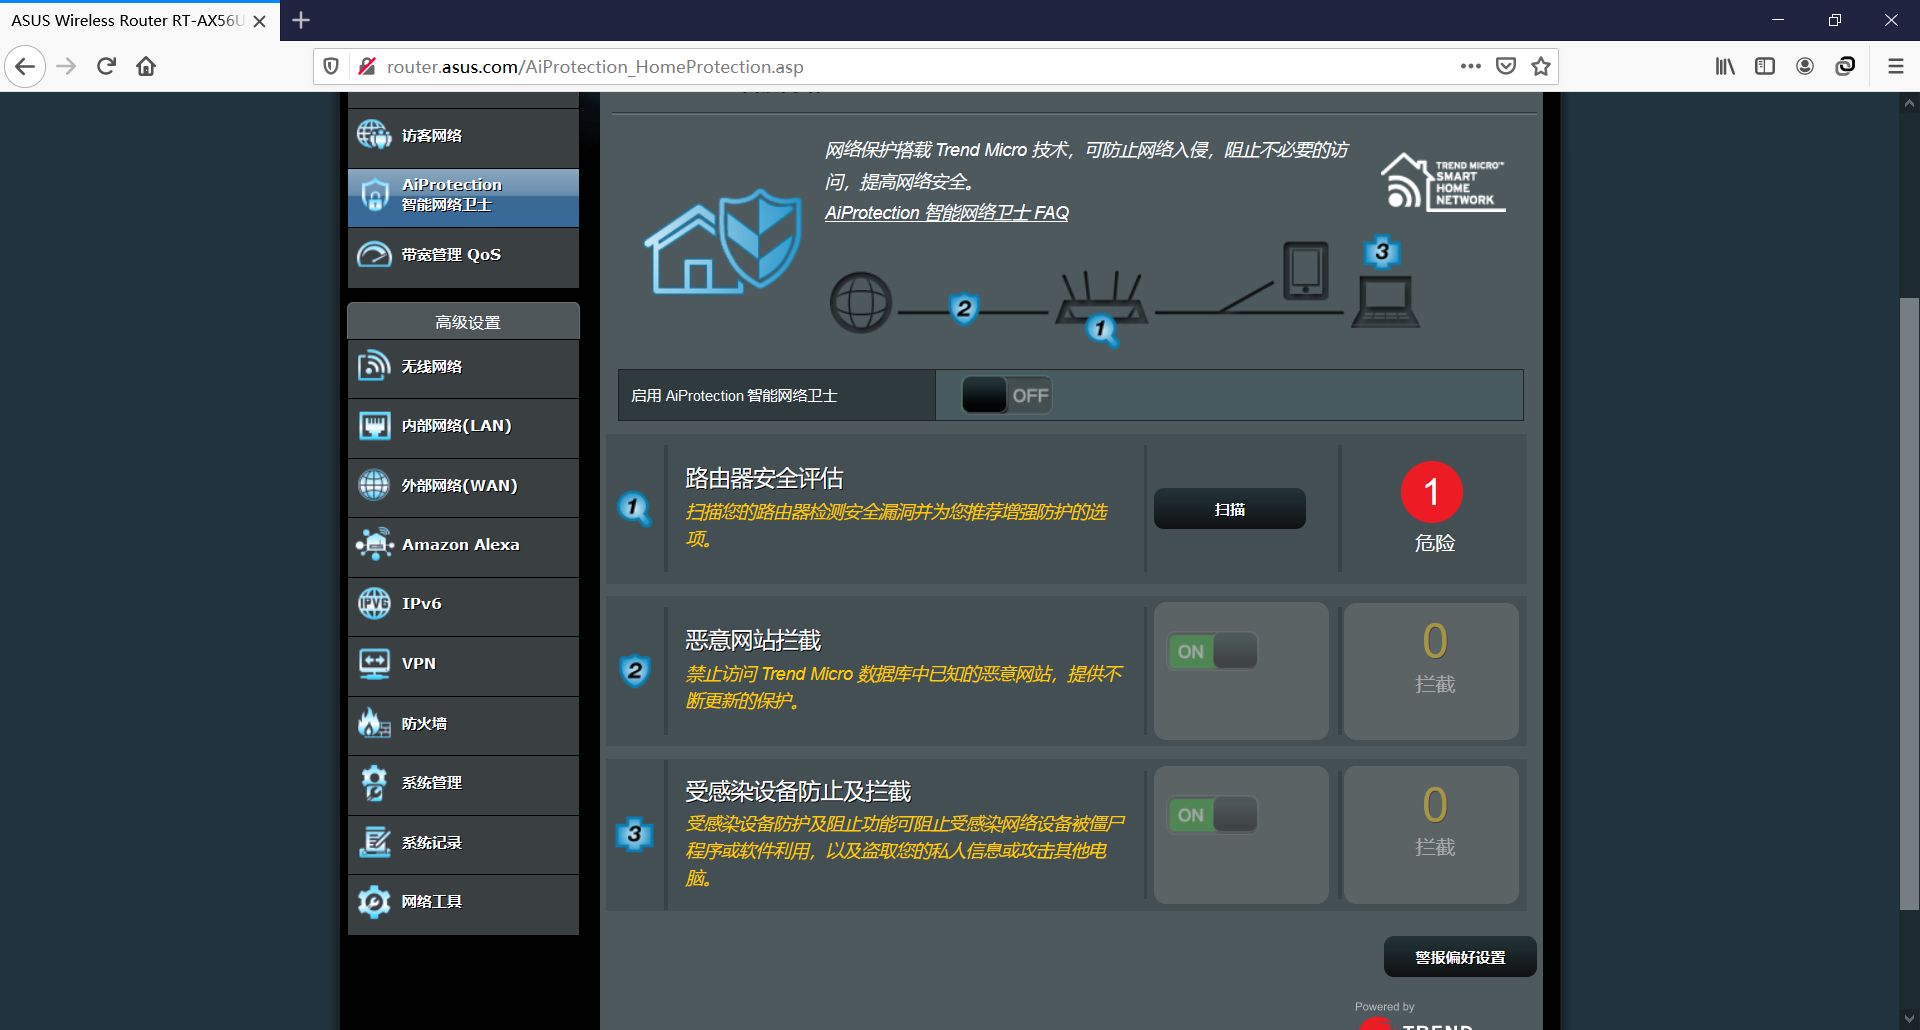Save page to Pocket icon
Viewport: 1920px width, 1030px height.
coord(1506,66)
